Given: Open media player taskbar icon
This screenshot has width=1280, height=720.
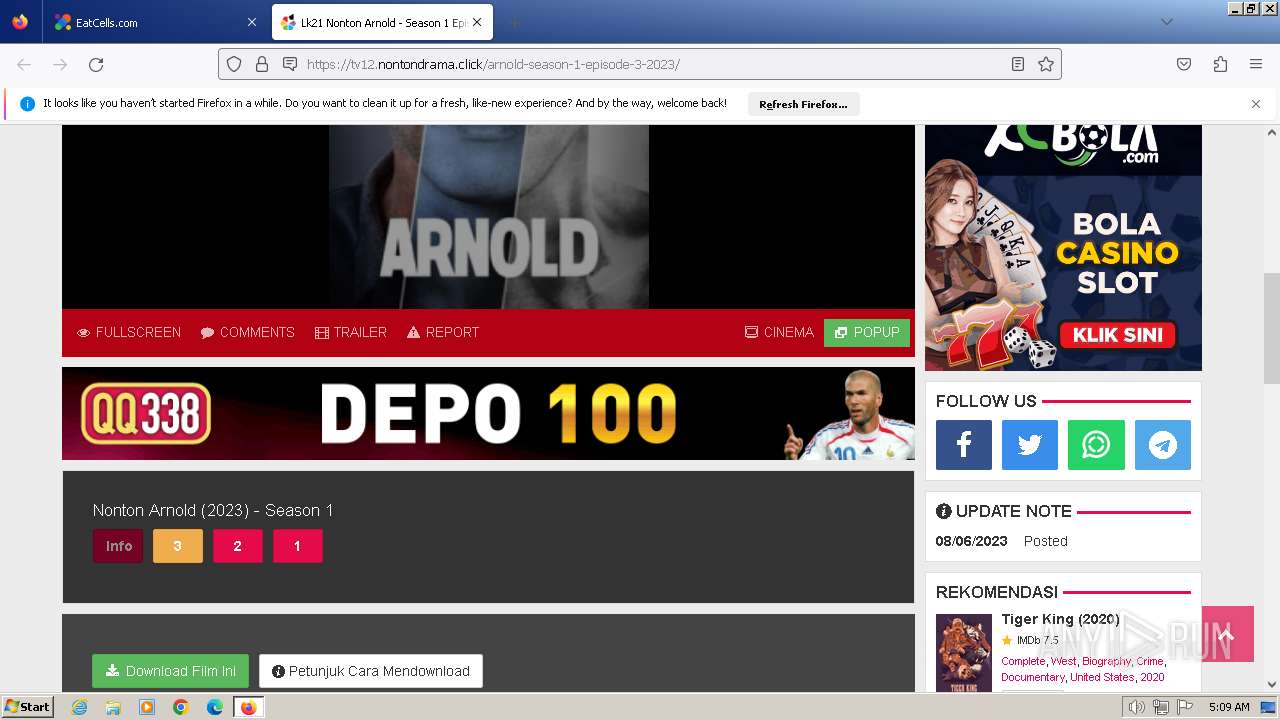Looking at the screenshot, I should (147, 707).
